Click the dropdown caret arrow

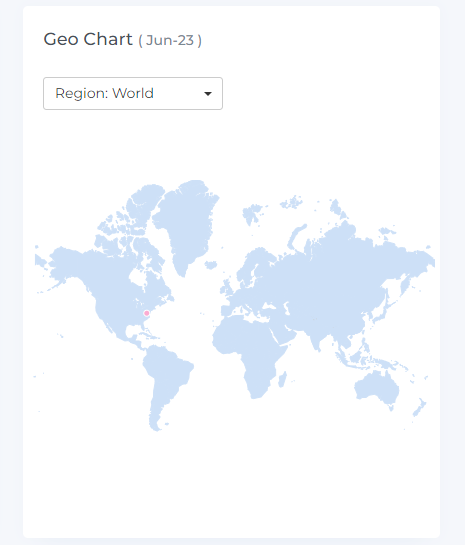click(208, 94)
